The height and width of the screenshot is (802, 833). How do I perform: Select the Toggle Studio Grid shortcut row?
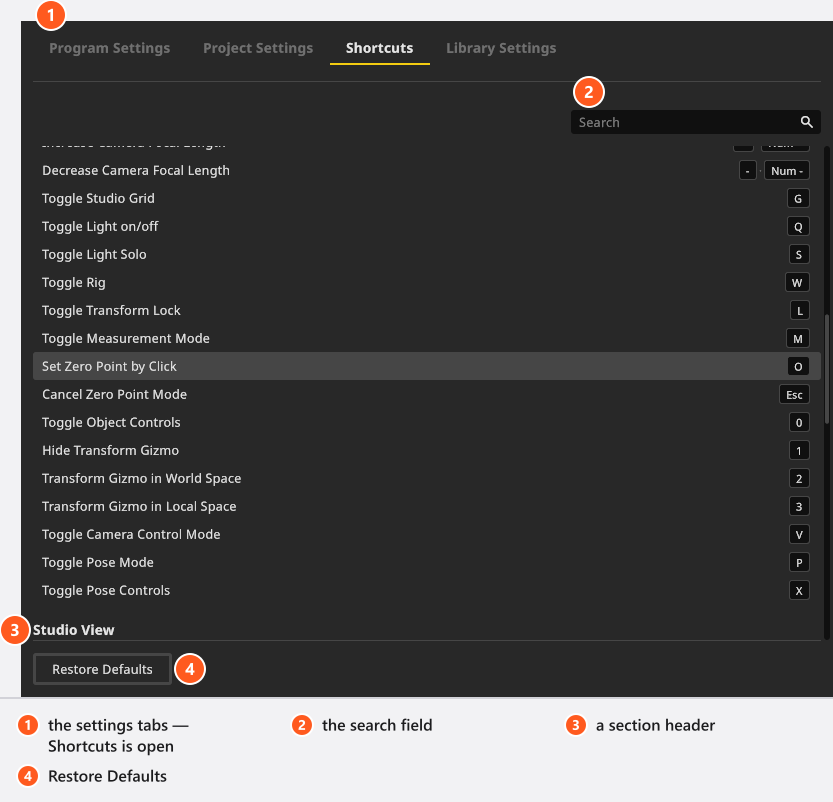(x=427, y=199)
